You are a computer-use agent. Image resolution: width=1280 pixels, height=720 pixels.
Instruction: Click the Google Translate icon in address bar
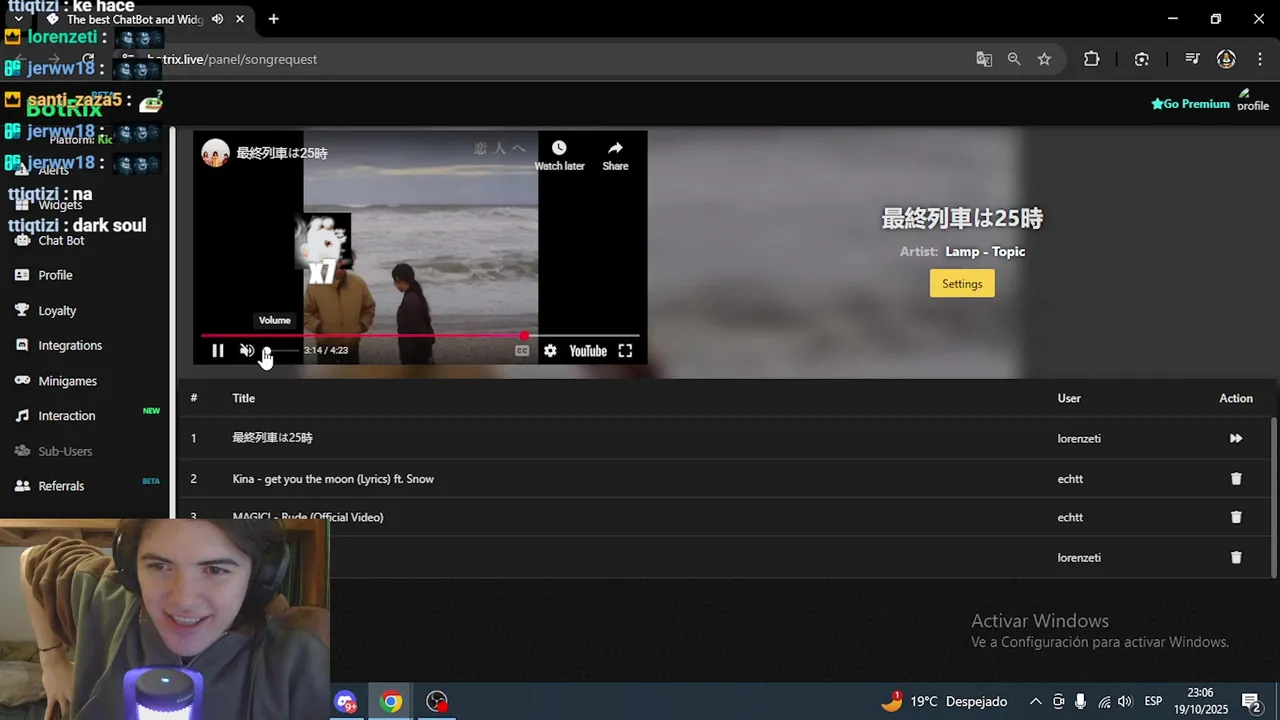click(984, 59)
